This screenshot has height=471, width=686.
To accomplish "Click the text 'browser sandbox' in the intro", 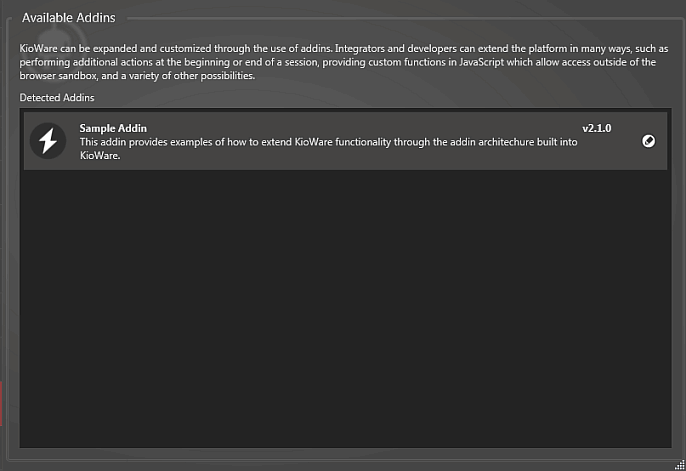I will coord(58,76).
